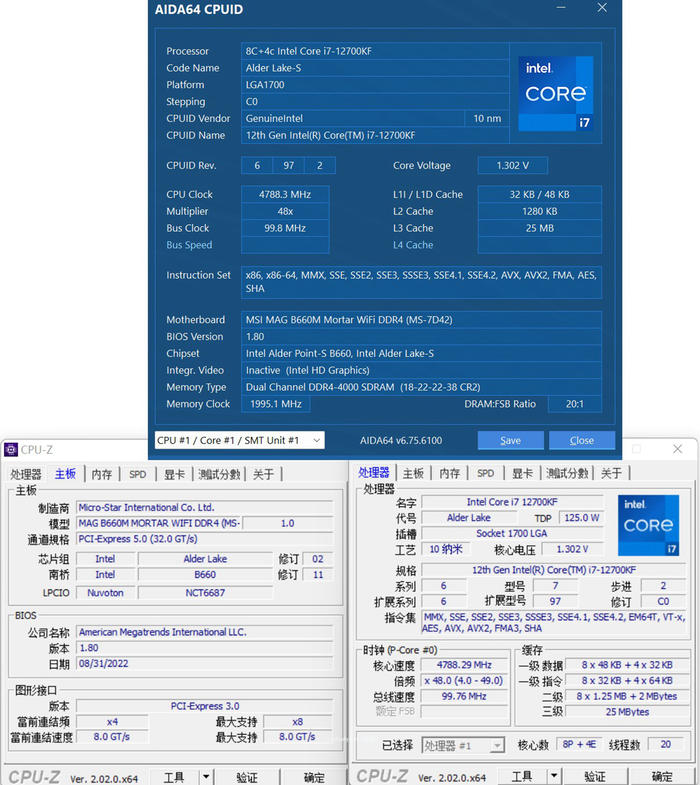Screen dimensions: 700x785
Task: Click the CPU Clock value 4788.3 MHz
Action: coord(285,194)
